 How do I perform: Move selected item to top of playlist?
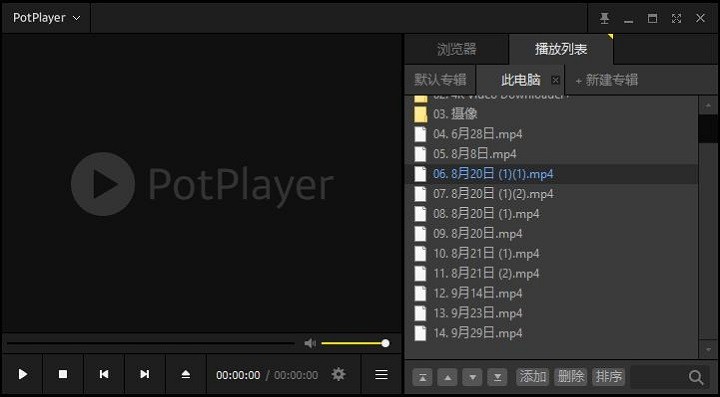tap(422, 377)
